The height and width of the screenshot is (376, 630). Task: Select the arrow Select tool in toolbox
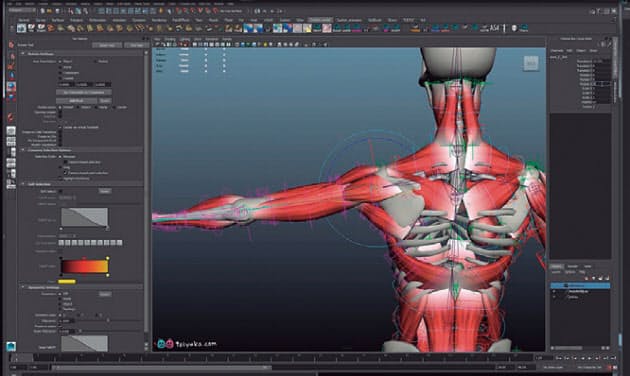(x=11, y=45)
